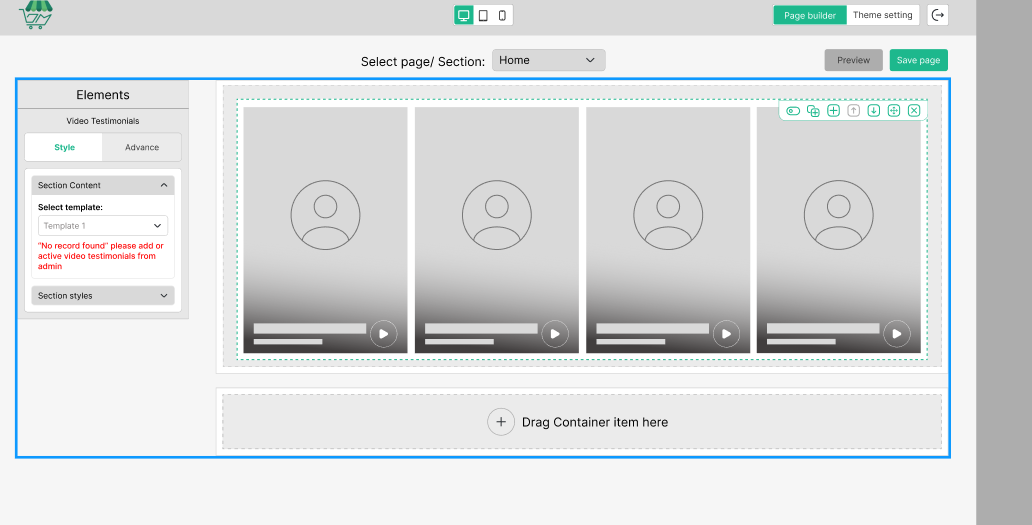The width and height of the screenshot is (1032, 525).
Task: Play the fourth video testimonial
Action: point(897,334)
